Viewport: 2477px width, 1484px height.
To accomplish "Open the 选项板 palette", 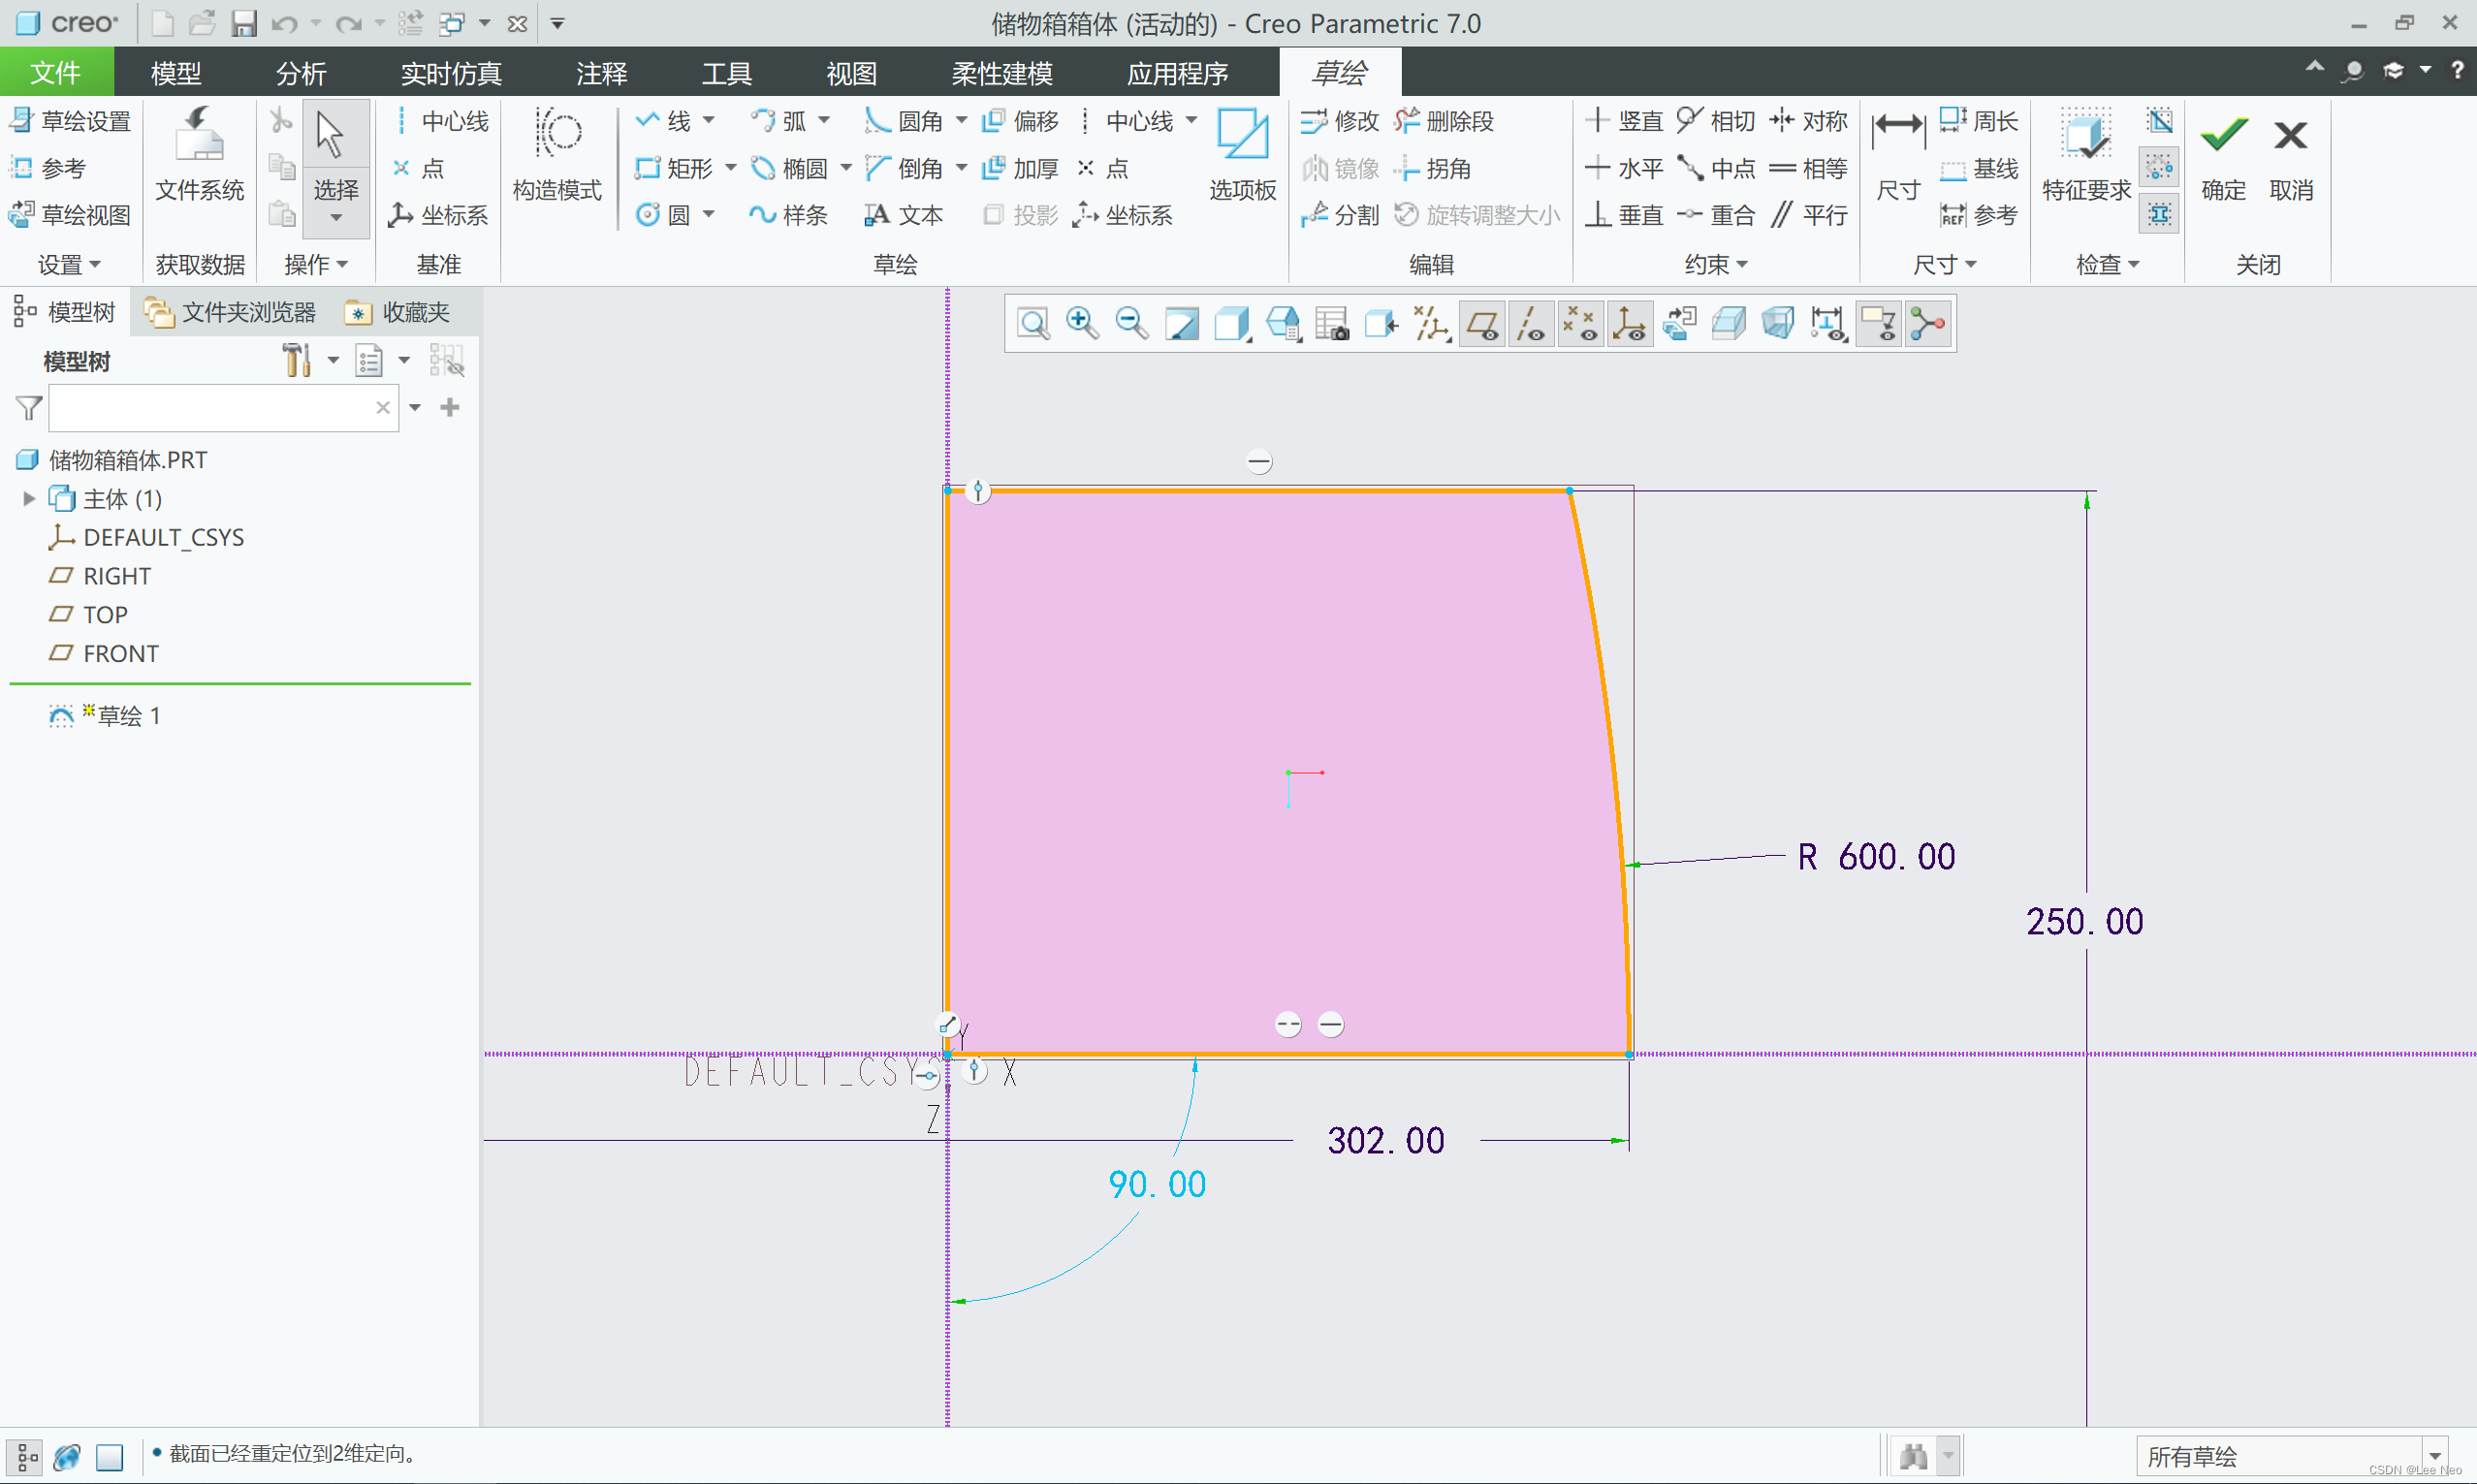I will (1242, 155).
